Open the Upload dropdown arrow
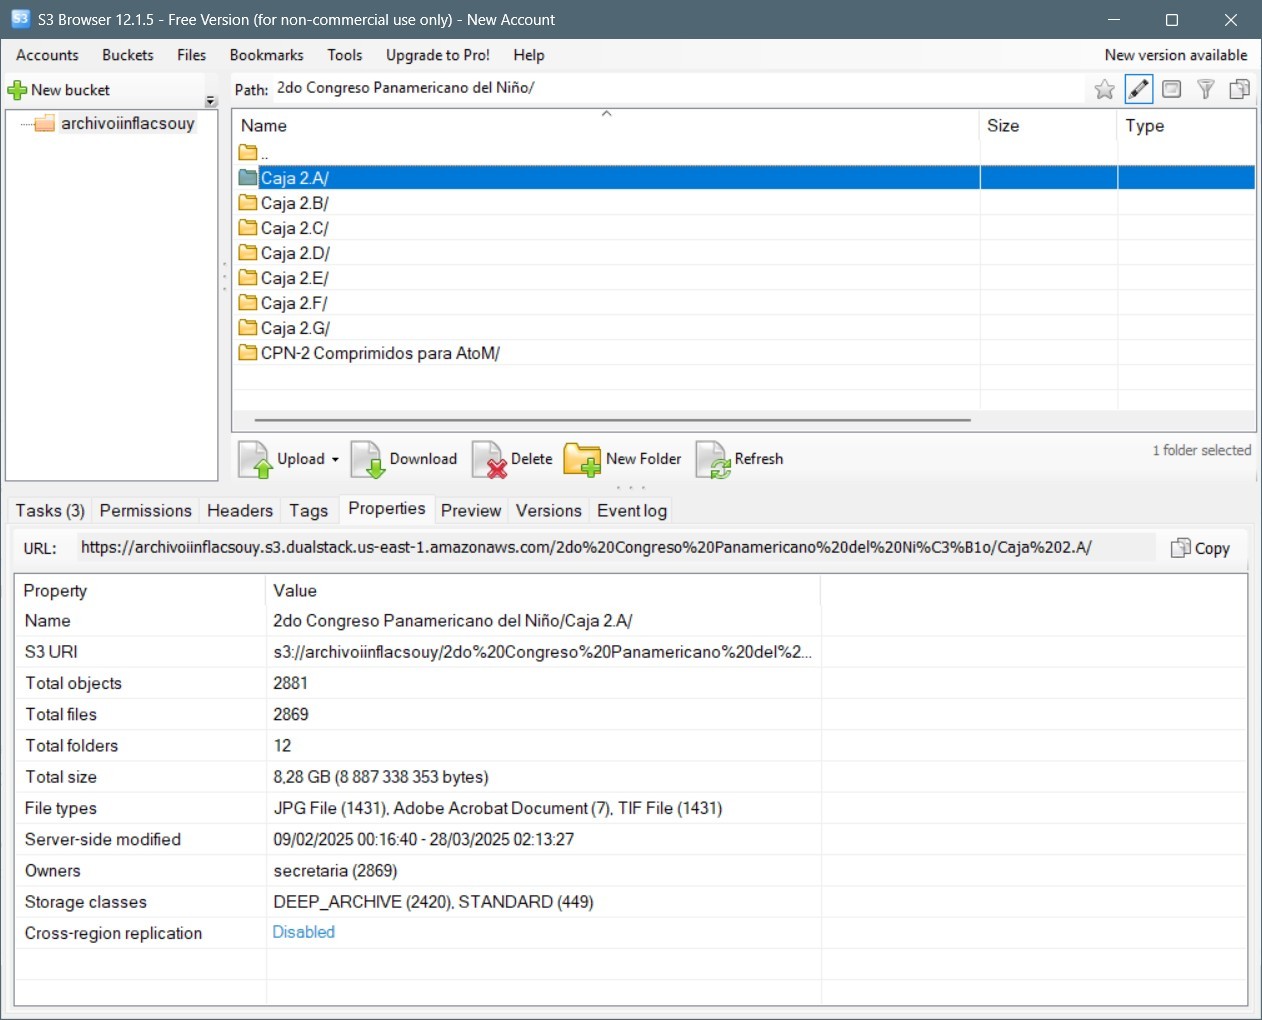 click(335, 460)
